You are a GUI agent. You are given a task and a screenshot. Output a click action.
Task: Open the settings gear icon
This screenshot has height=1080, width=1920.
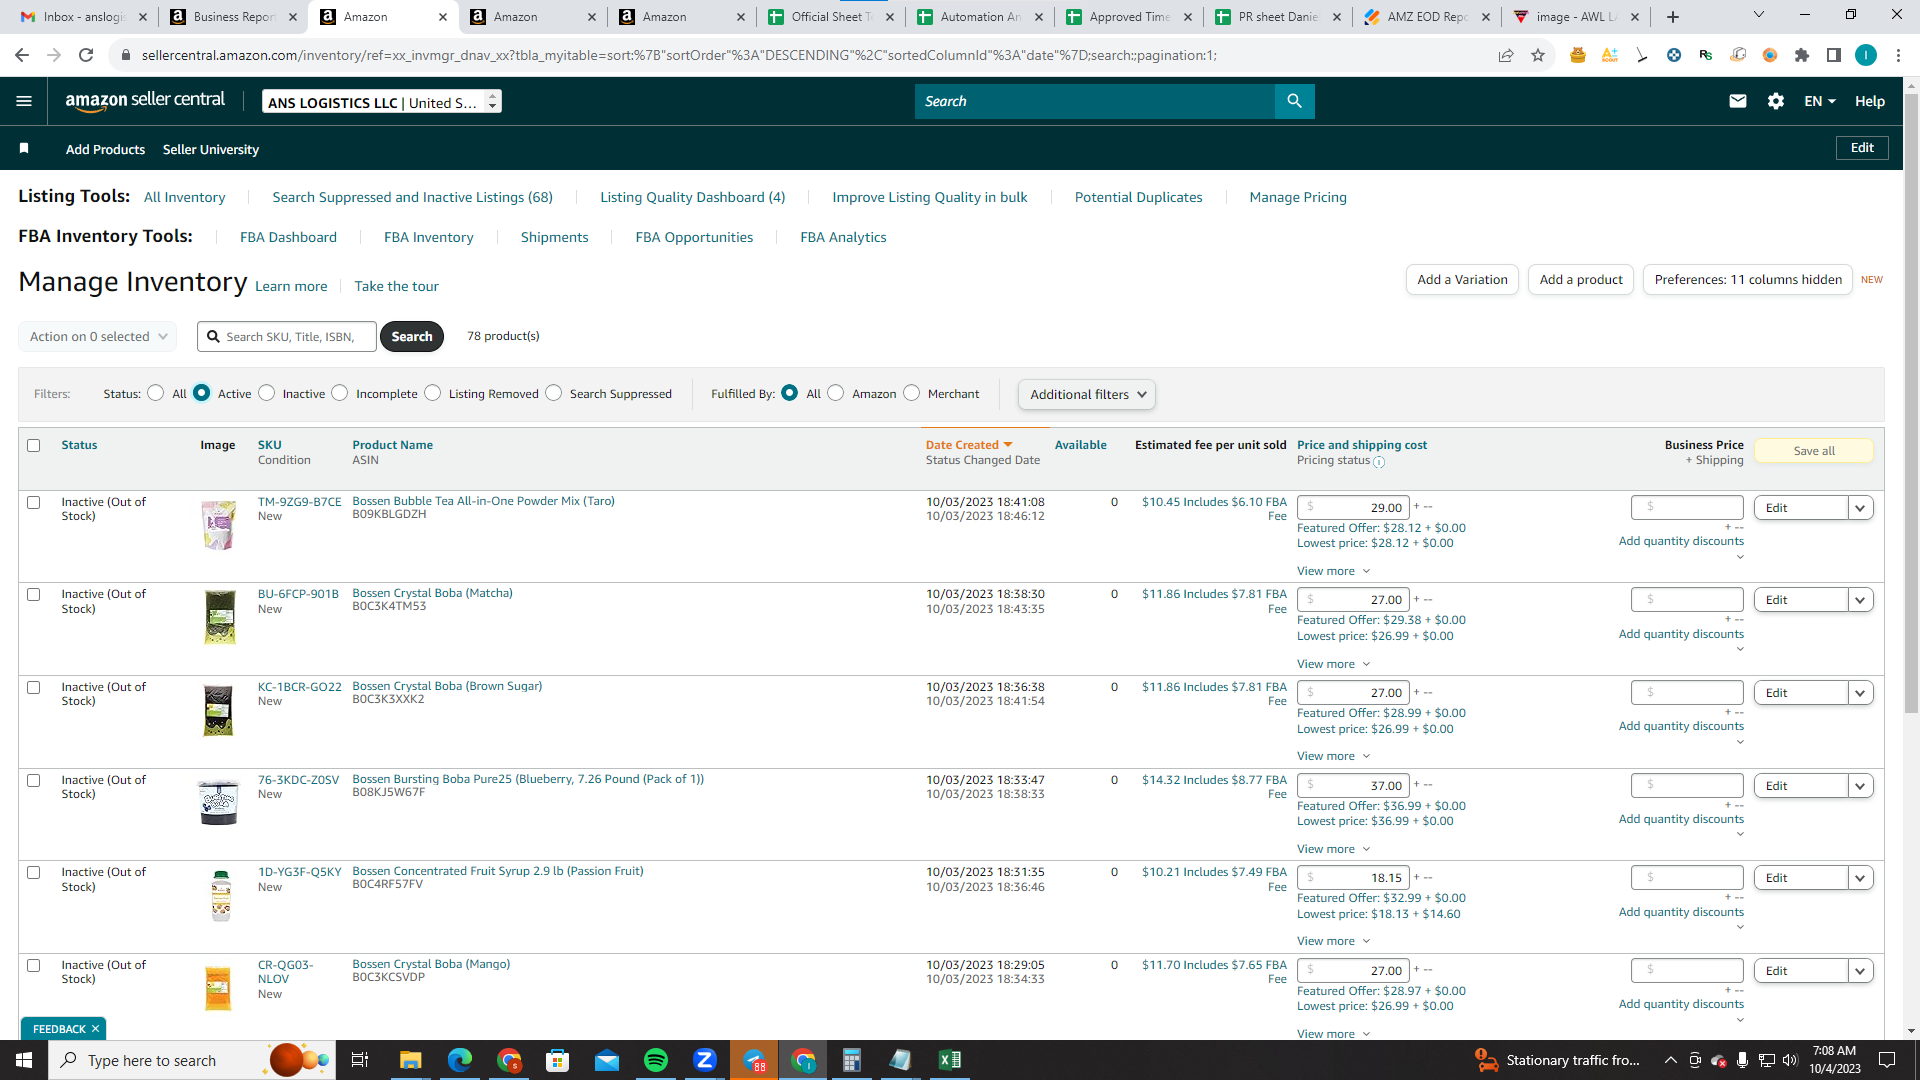[1776, 101]
